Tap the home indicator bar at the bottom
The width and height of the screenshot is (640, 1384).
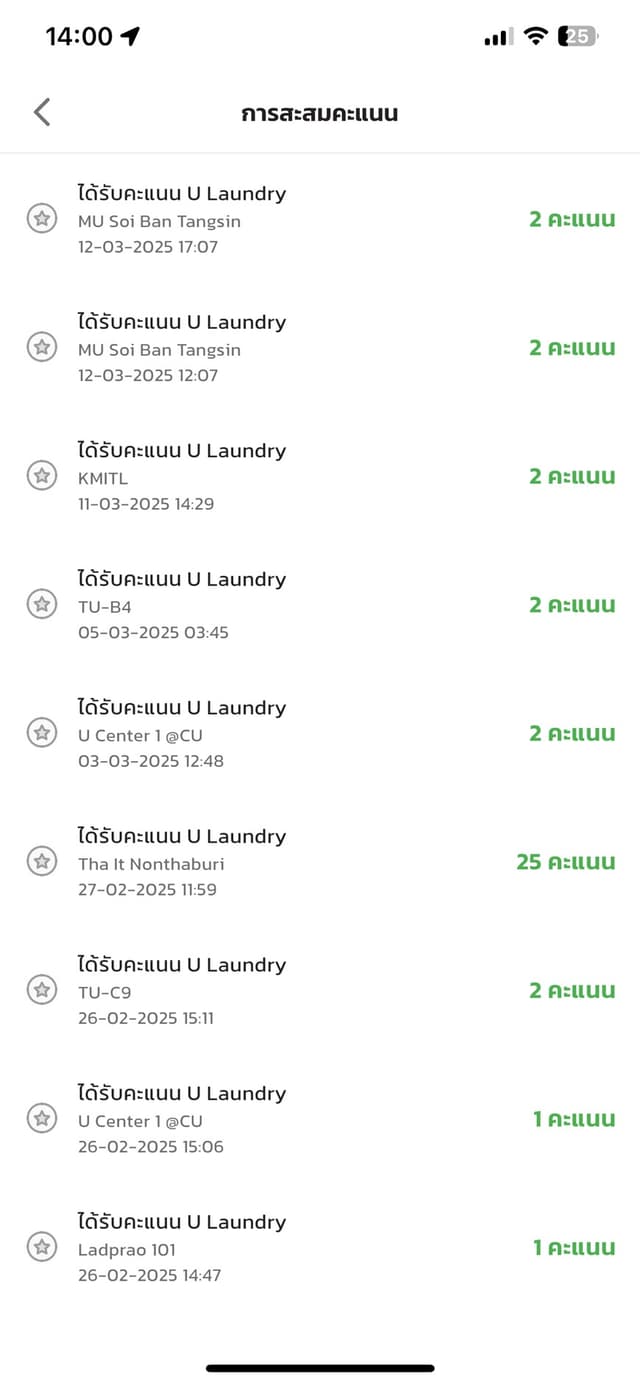(x=320, y=1367)
